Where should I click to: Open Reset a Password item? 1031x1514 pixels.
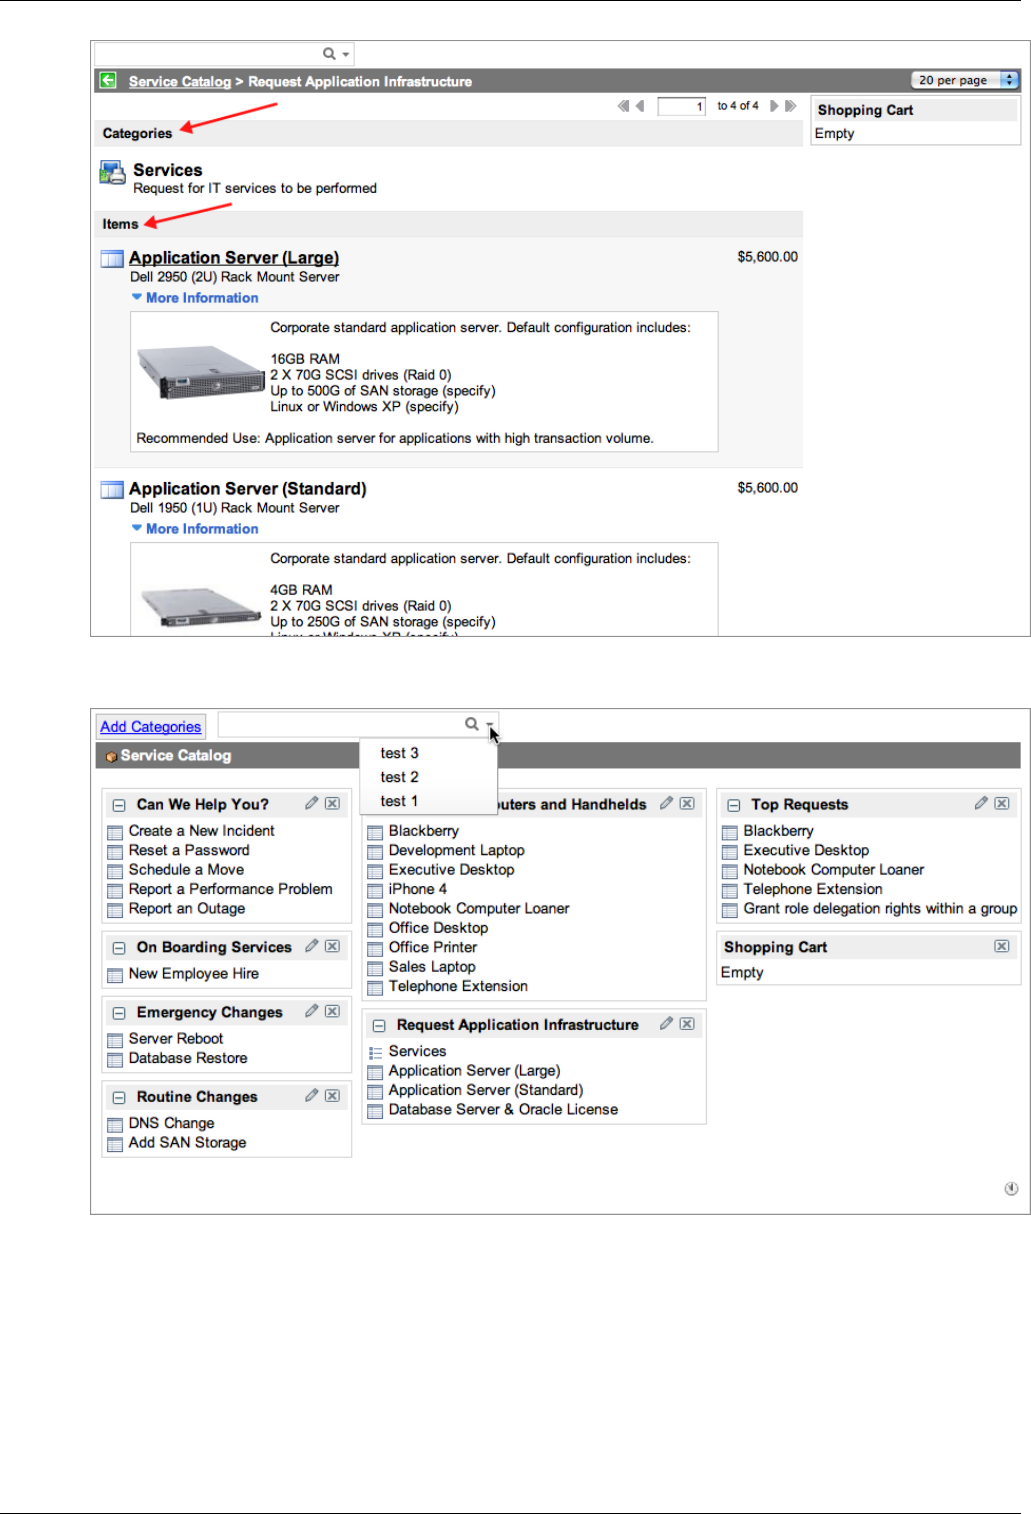189,850
